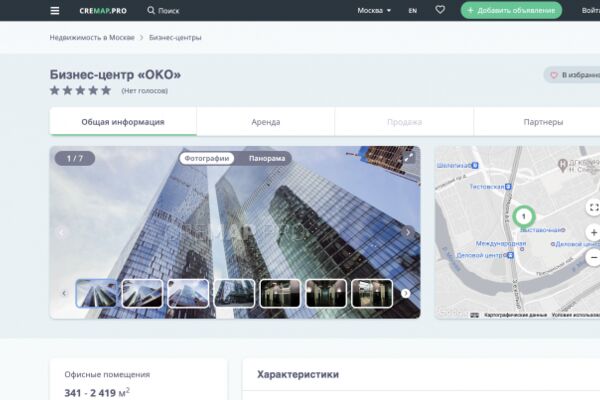Image resolution: width=600 pixels, height=400 pixels.
Task: Follow the Бизнес-центры breadcrumb
Action: [175, 38]
